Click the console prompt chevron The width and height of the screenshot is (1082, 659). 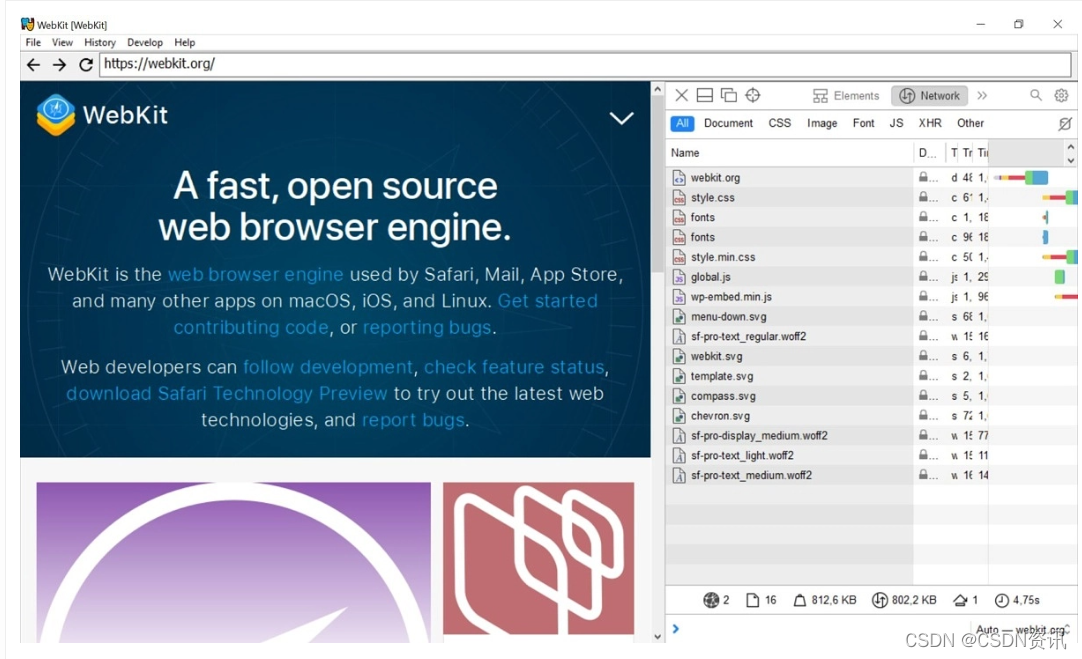(676, 629)
